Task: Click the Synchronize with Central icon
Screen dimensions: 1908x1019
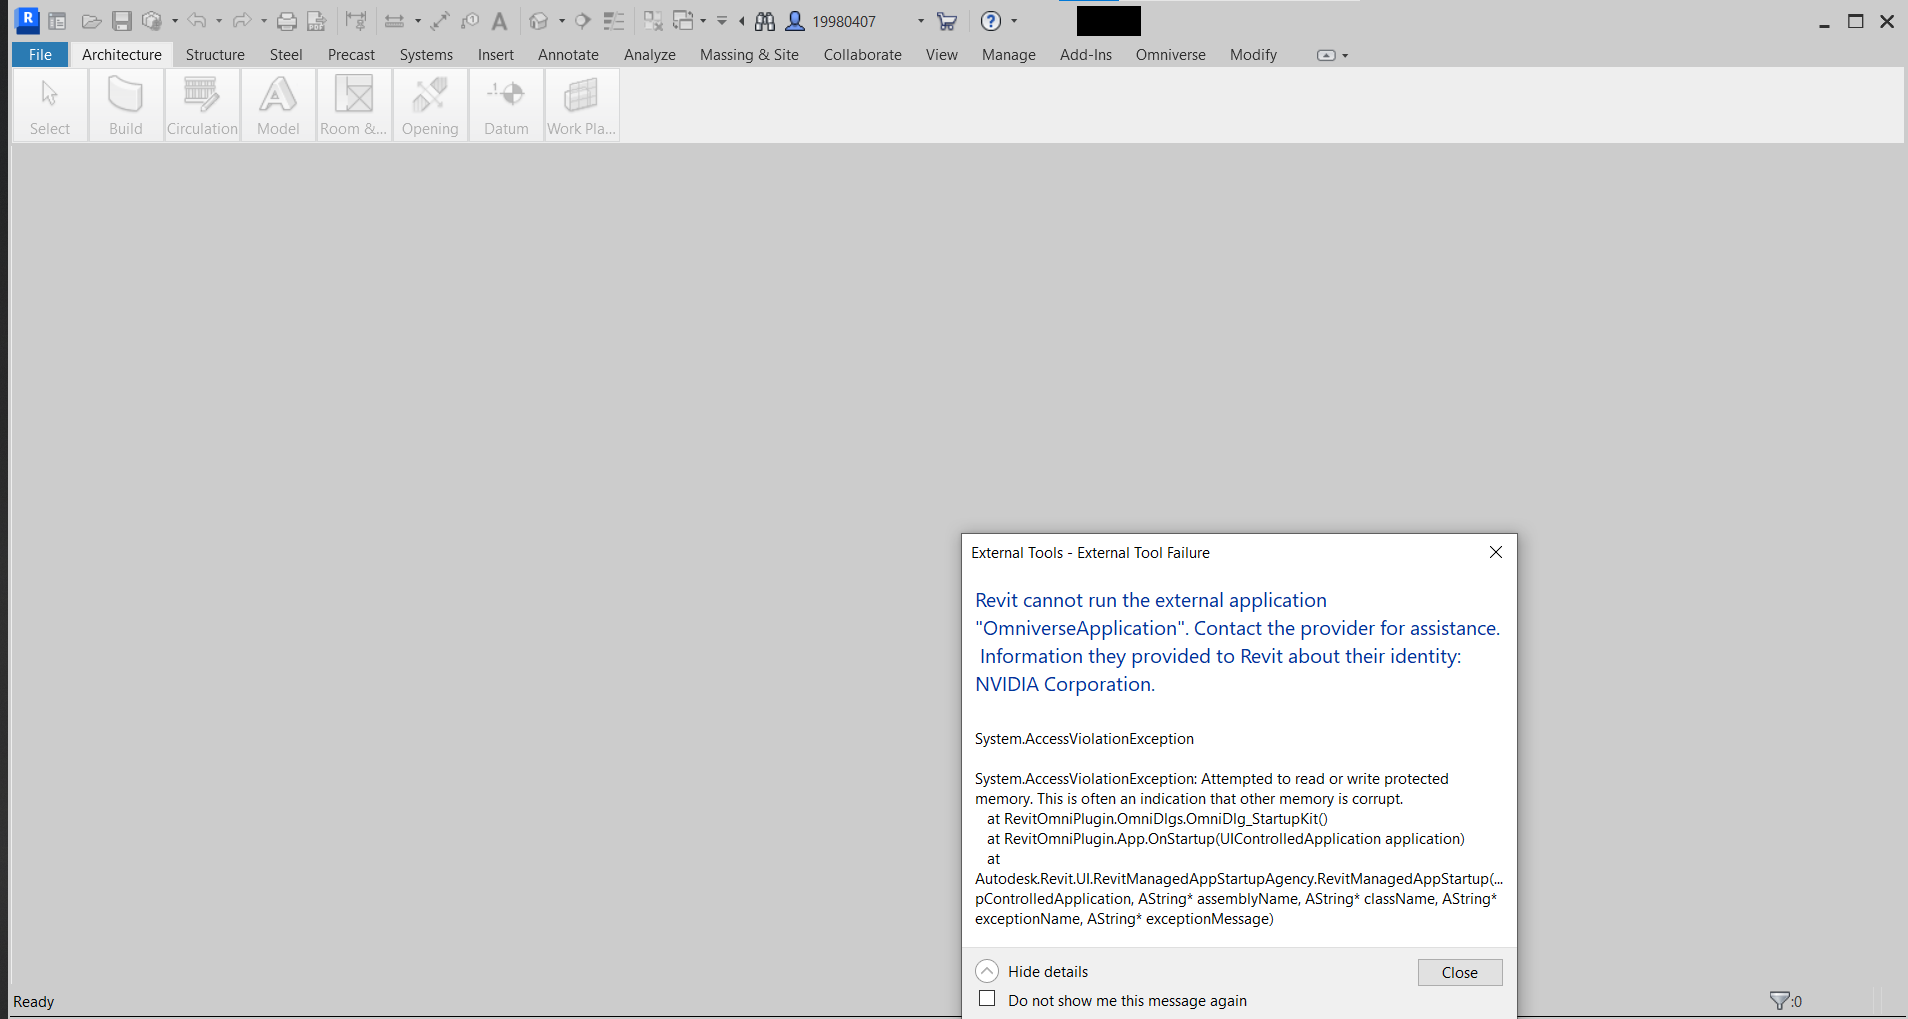Action: (152, 21)
